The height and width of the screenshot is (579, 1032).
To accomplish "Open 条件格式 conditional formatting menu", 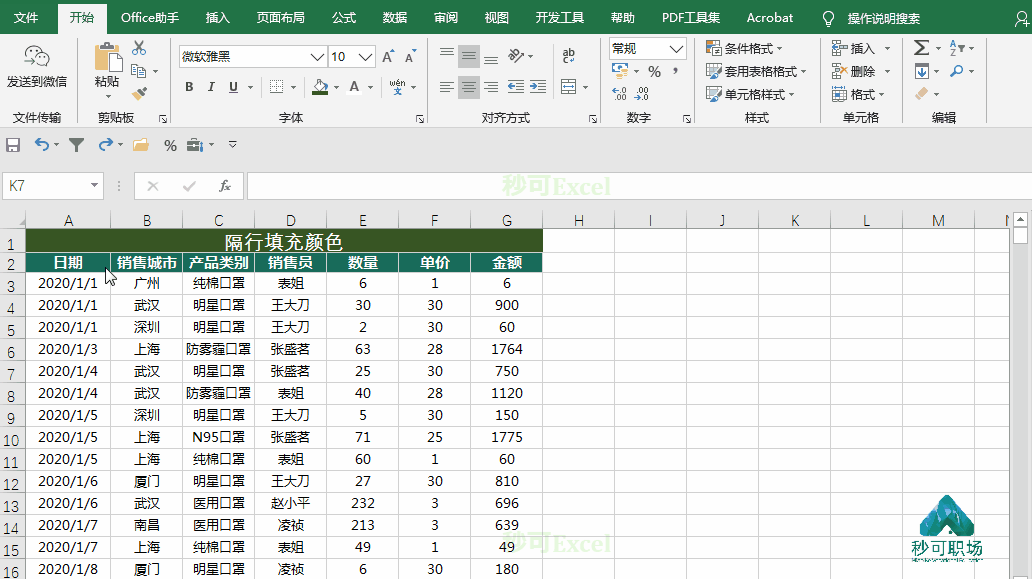I will tap(744, 49).
